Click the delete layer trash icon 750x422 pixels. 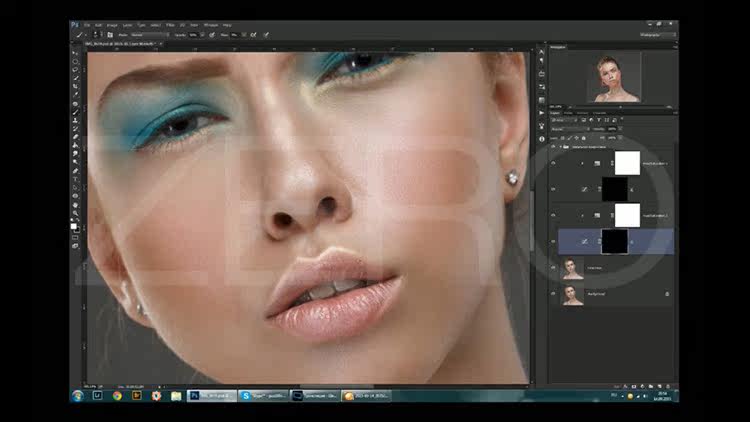(x=668, y=386)
